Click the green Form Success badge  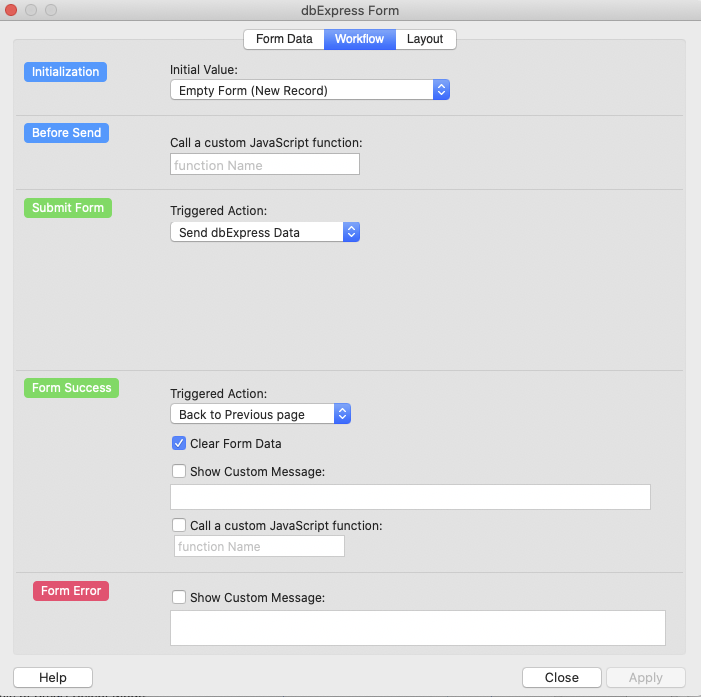71,388
